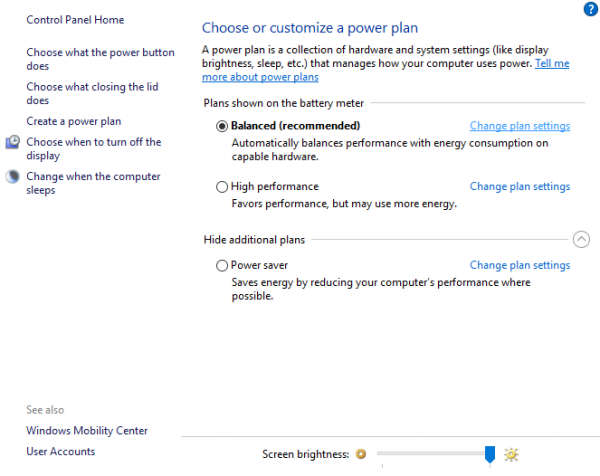
Task: Open Windows Mobility Center
Action: [x=87, y=431]
